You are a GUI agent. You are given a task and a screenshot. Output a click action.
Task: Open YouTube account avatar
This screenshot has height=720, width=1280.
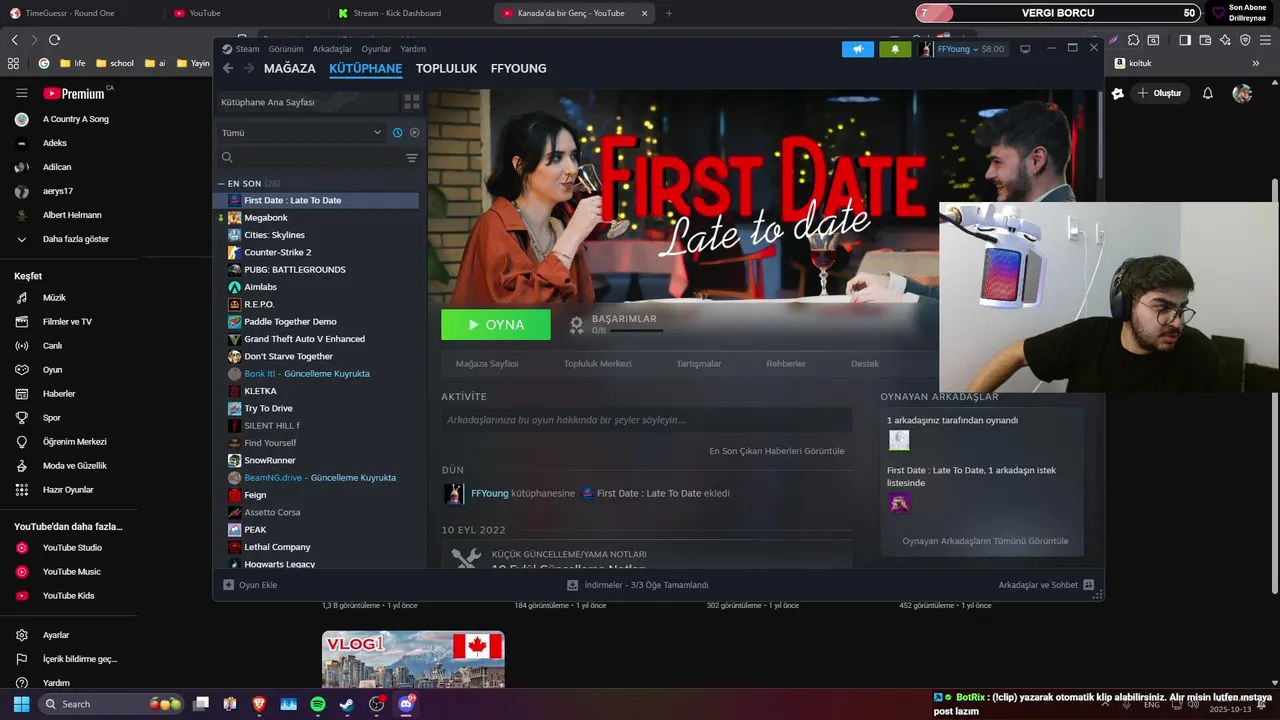point(1242,93)
